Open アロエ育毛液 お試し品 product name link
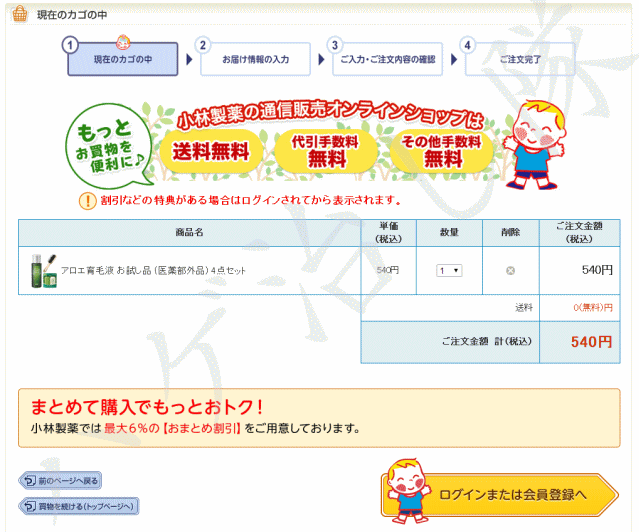Viewport: 639px width, 532px height. (x=153, y=271)
